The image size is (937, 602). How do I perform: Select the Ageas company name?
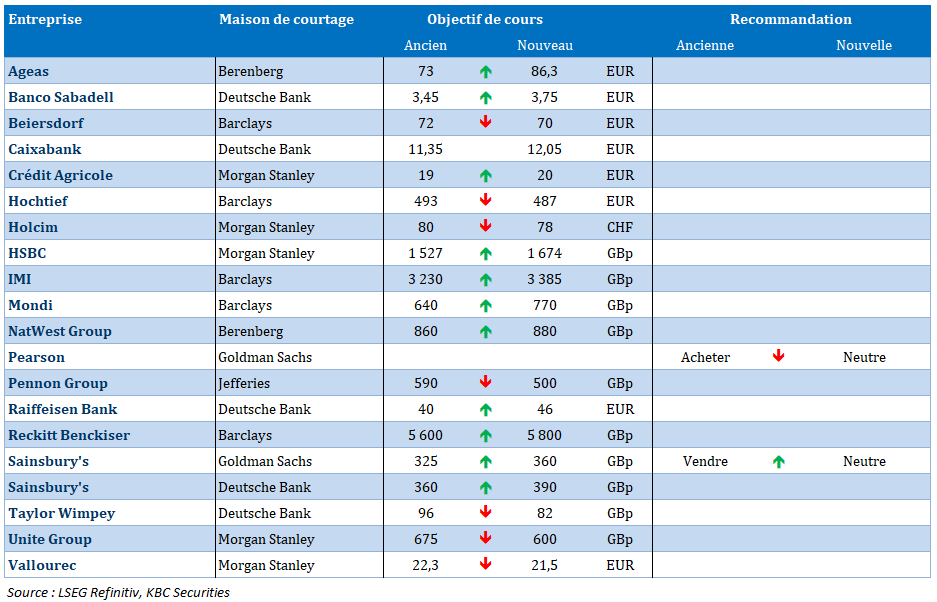[x=29, y=72]
